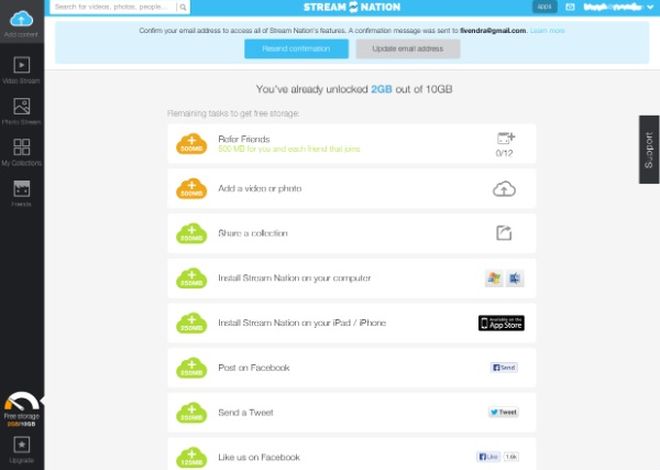Click the Facebook like count 1.6k
The height and width of the screenshot is (470, 660).
(511, 457)
